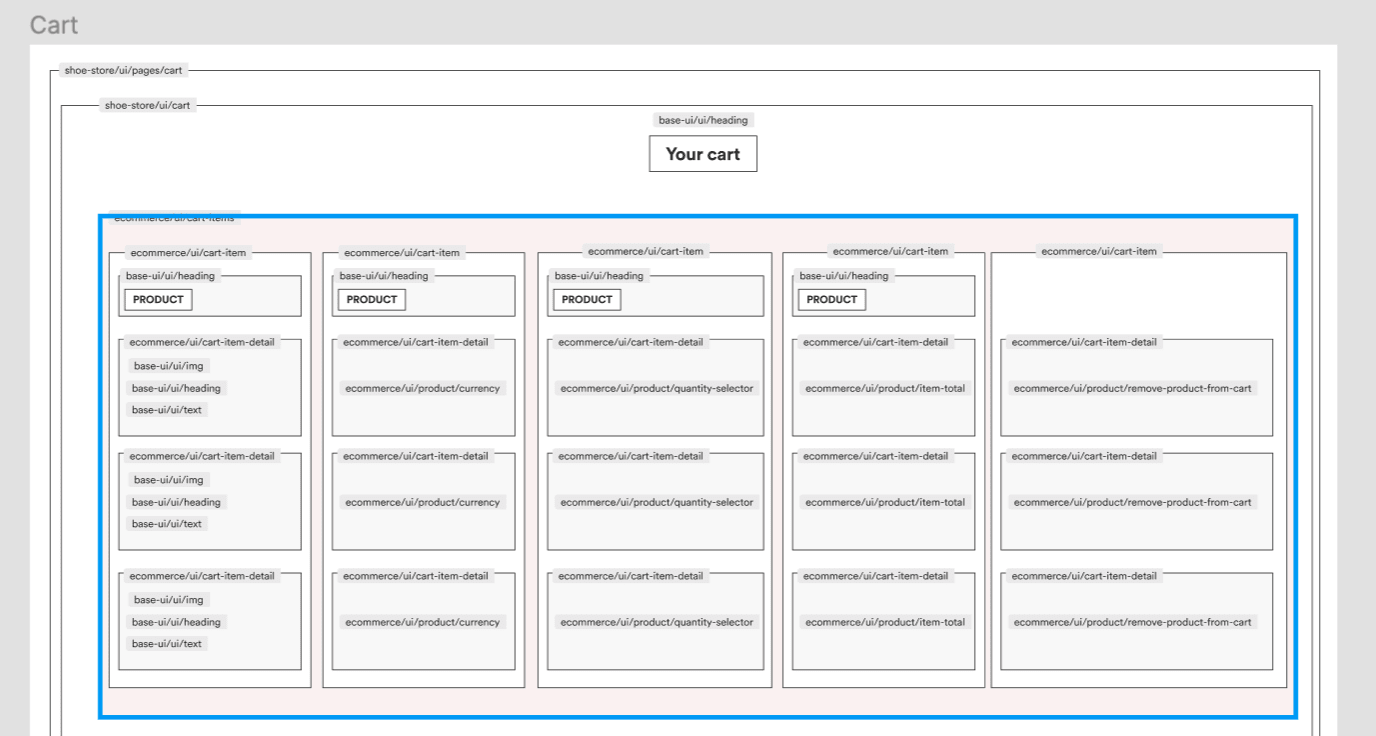Select the first "PRODUCT" column heading

click(x=156, y=299)
